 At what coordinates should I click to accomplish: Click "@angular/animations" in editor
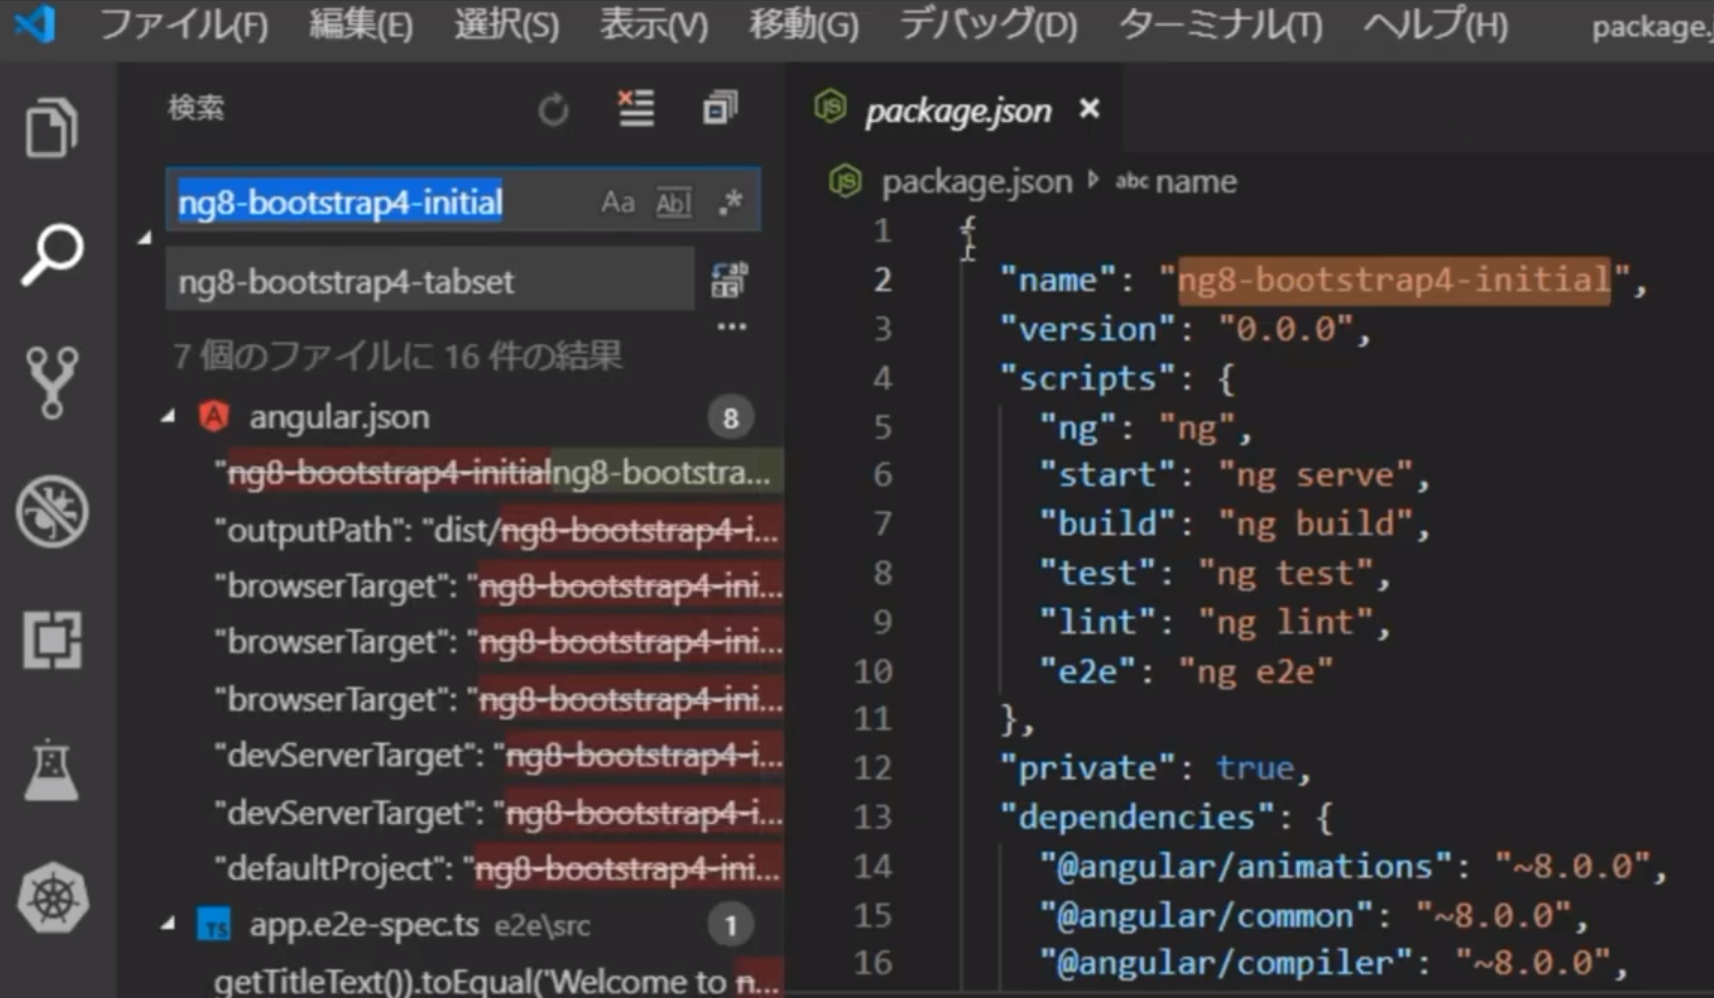point(1245,866)
